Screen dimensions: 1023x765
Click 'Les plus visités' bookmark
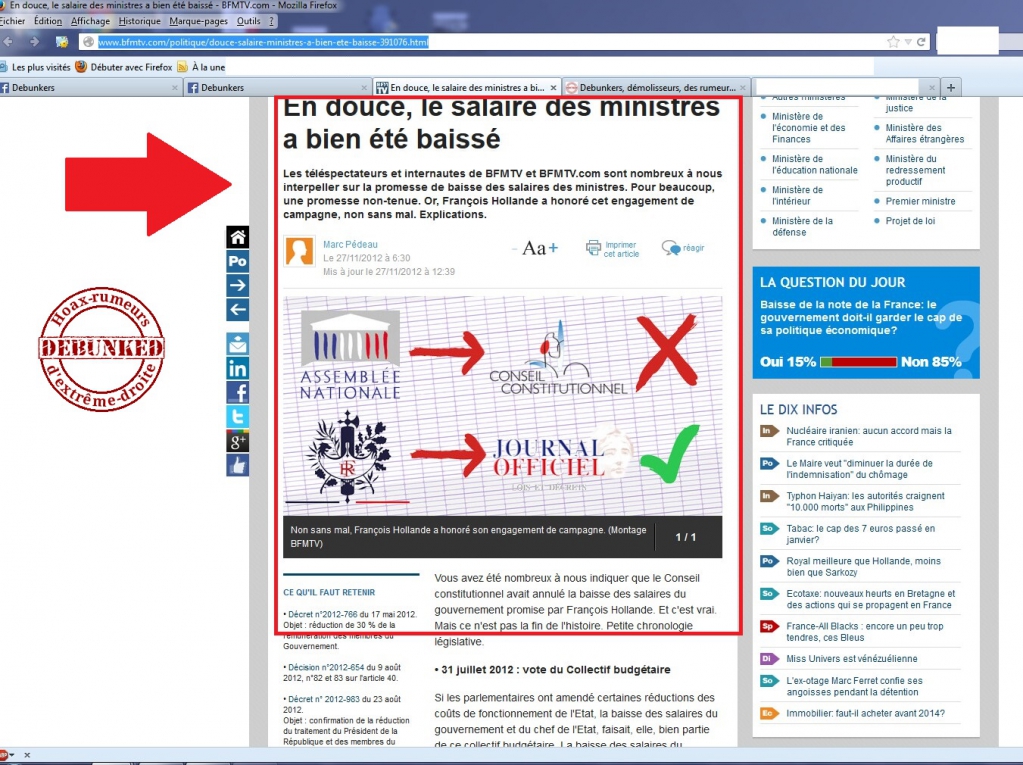(x=35, y=67)
